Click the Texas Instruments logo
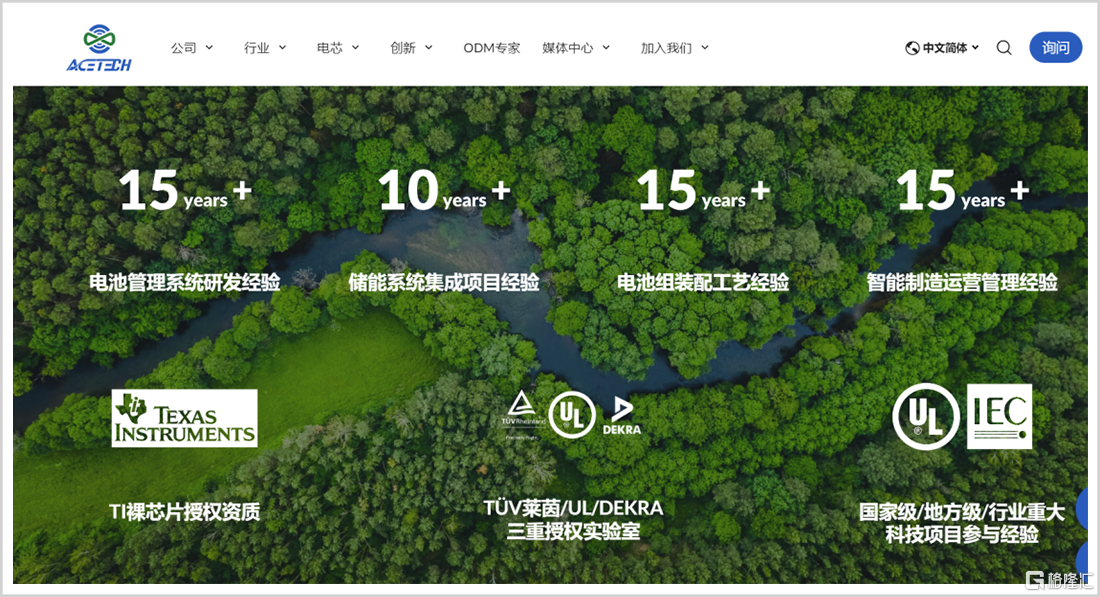1100x597 pixels. (x=185, y=418)
